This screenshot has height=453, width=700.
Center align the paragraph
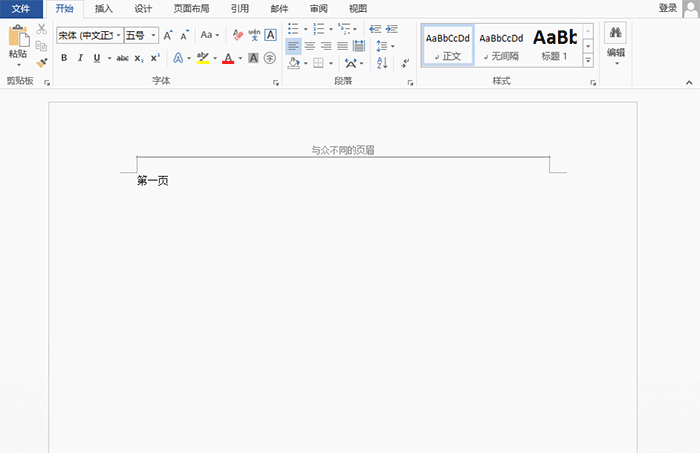[310, 46]
